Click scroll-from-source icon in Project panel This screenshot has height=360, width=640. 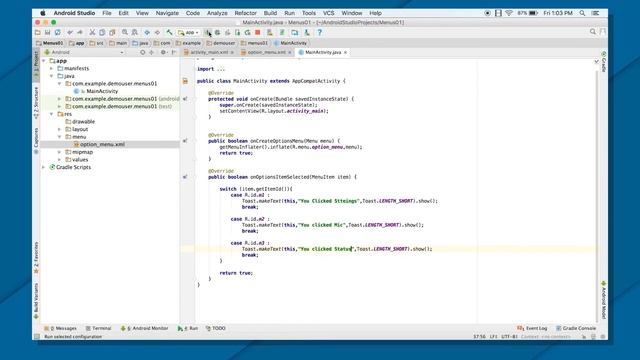point(142,52)
